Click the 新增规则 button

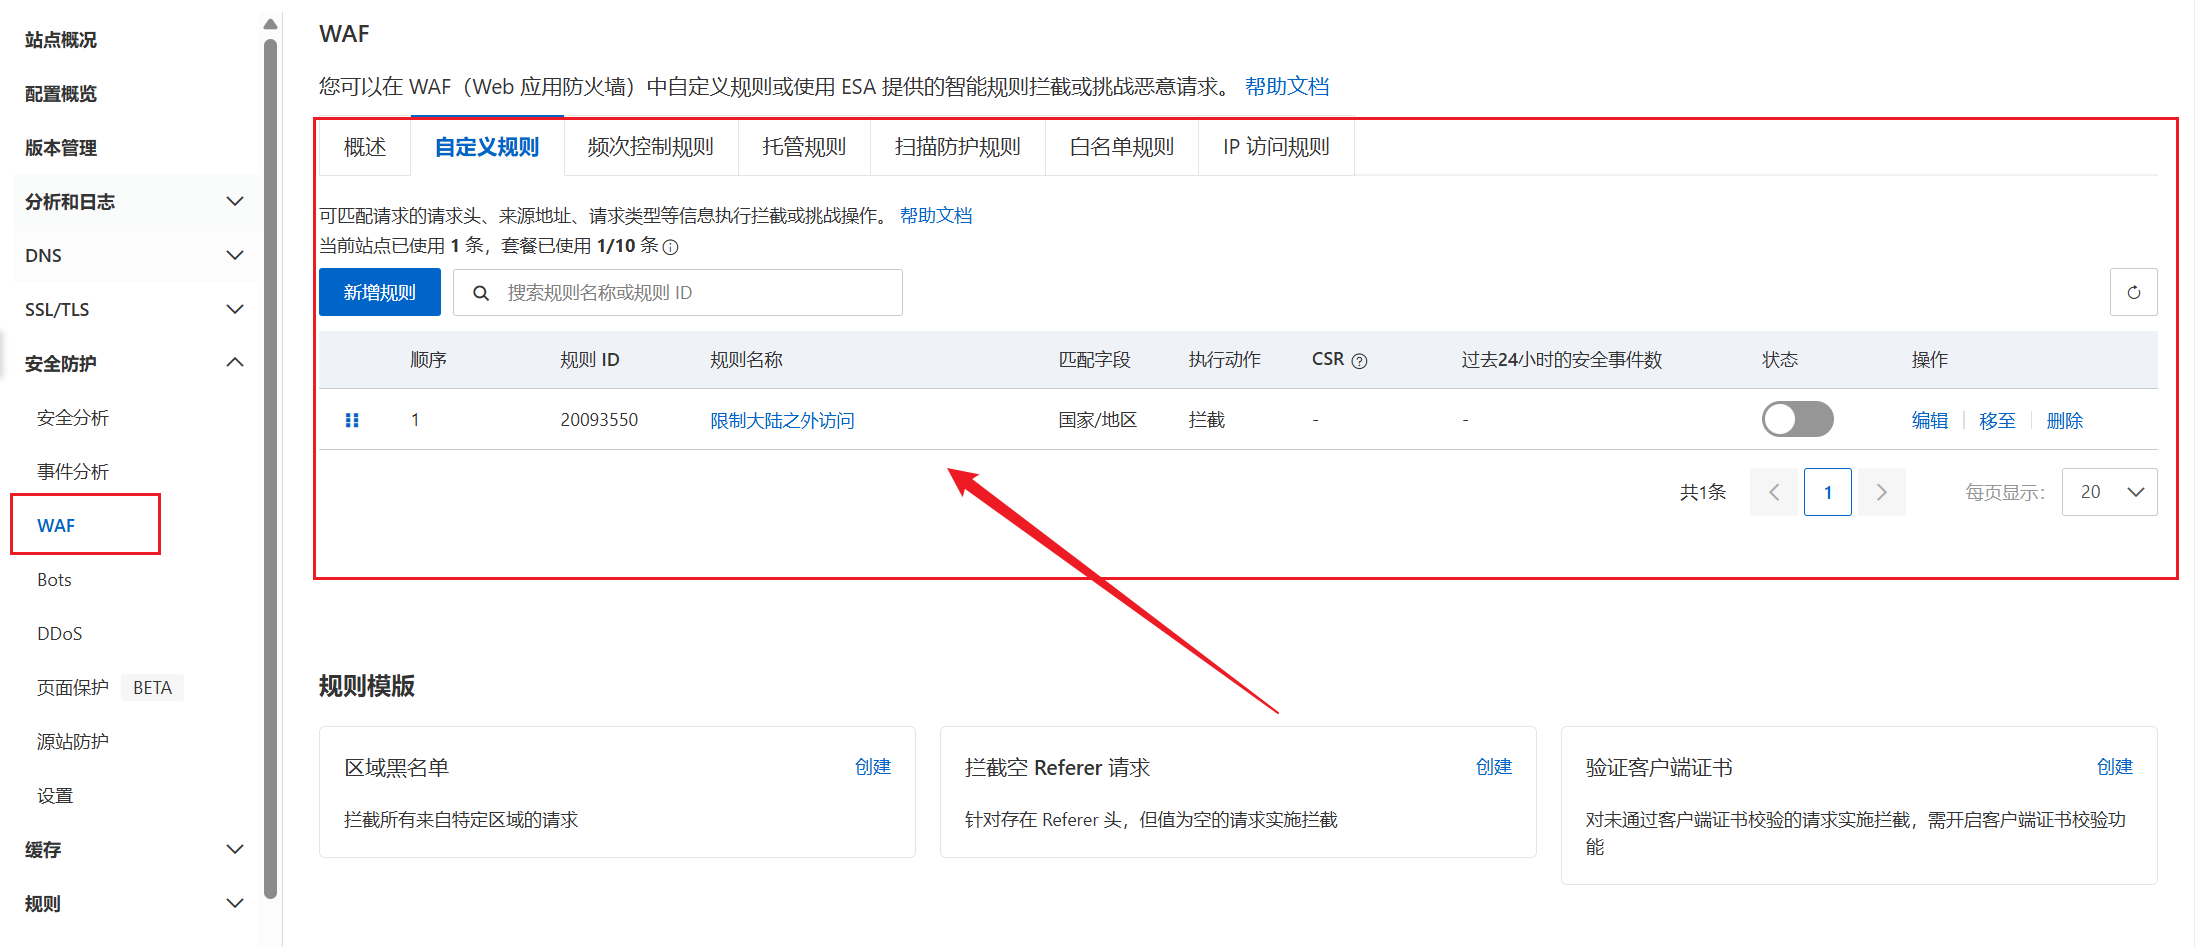click(x=379, y=292)
